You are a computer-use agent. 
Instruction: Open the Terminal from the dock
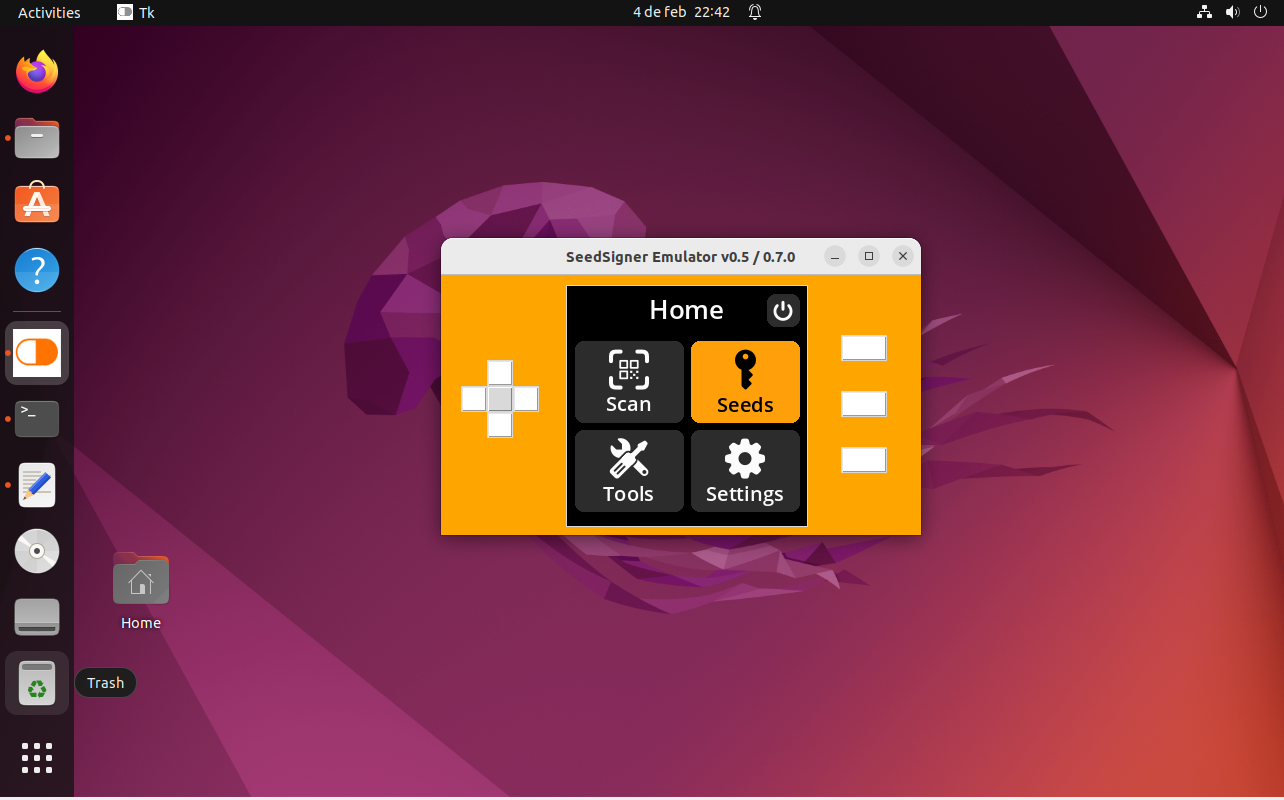[x=37, y=419]
